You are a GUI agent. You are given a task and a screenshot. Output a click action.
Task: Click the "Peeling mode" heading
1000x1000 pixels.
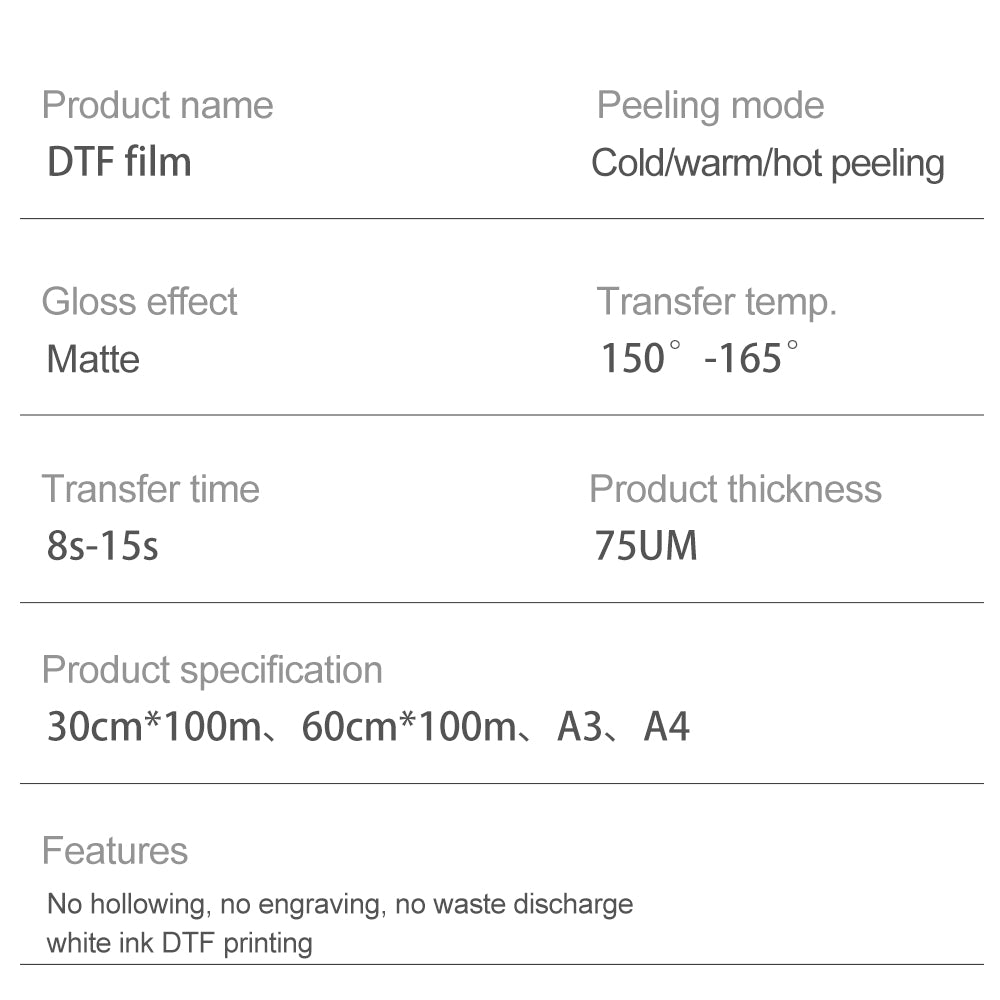[710, 105]
